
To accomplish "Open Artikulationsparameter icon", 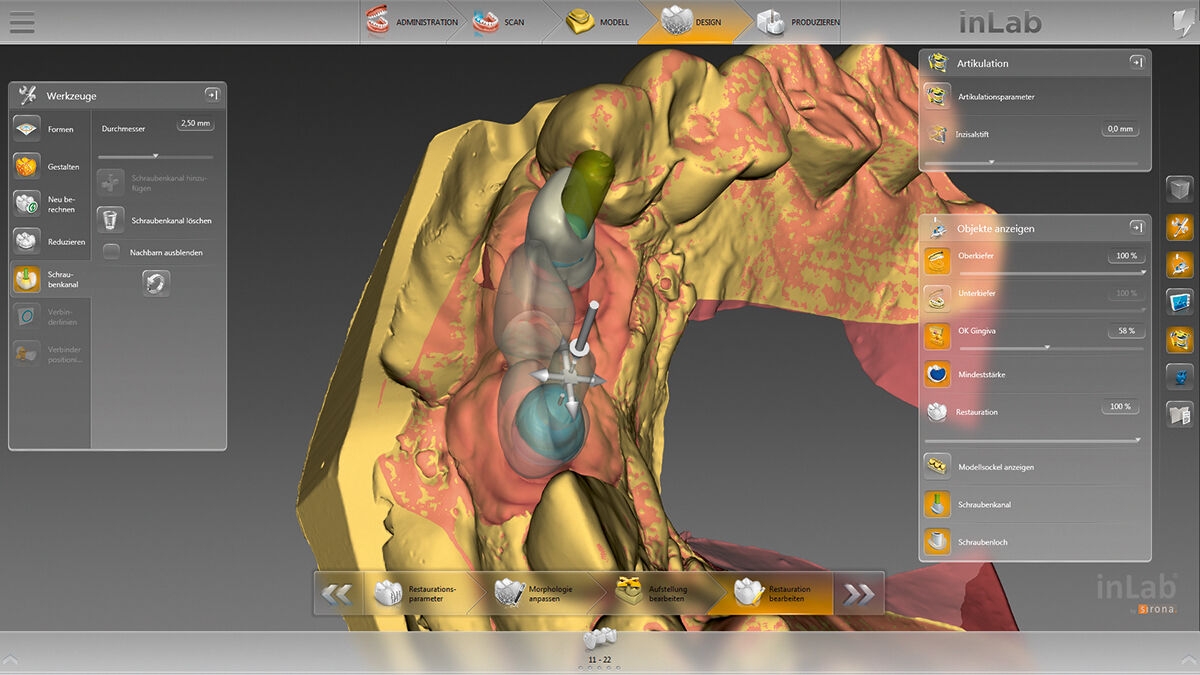I will tap(938, 96).
